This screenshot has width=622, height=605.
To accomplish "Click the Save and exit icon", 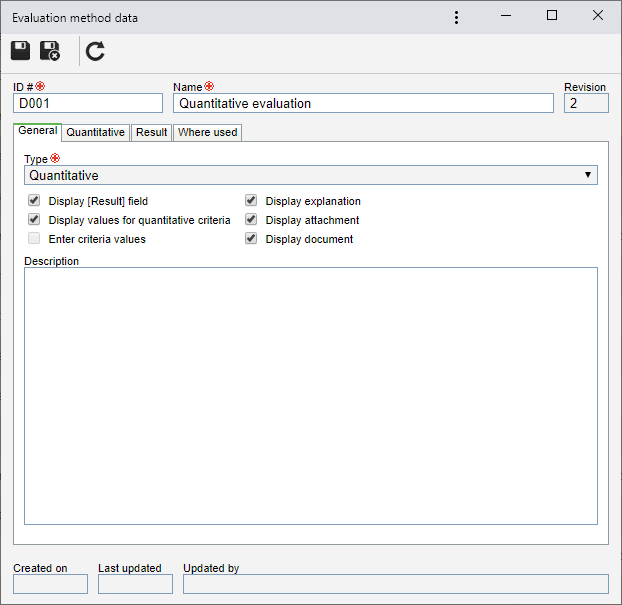I will 50,51.
